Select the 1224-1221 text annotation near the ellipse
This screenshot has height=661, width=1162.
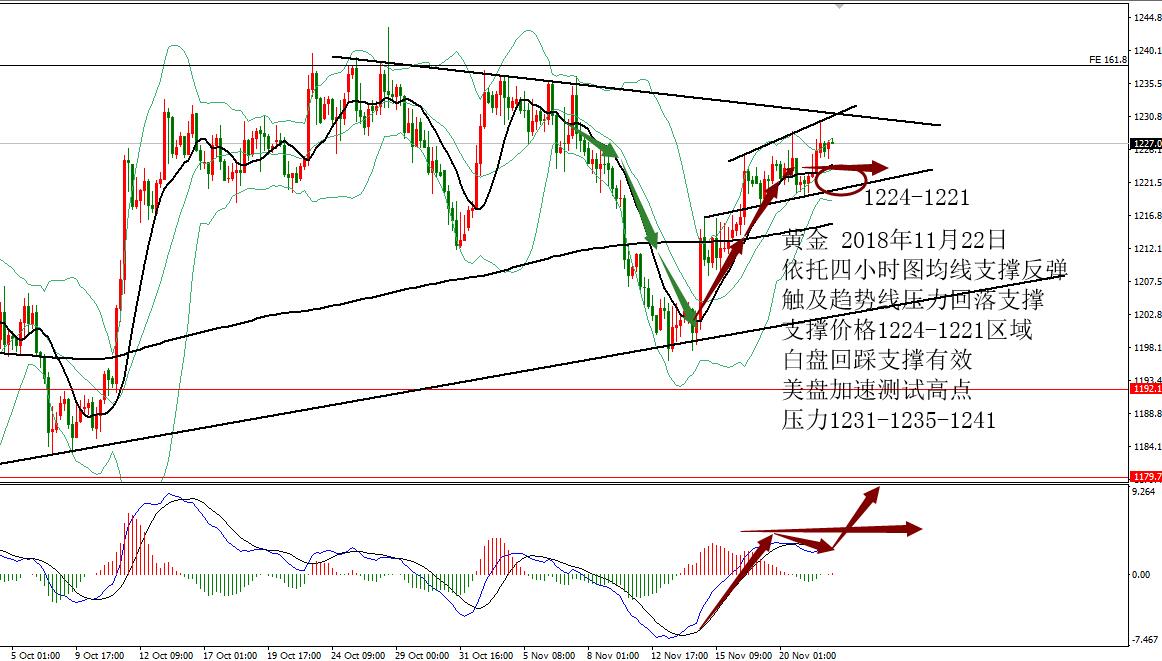[917, 197]
